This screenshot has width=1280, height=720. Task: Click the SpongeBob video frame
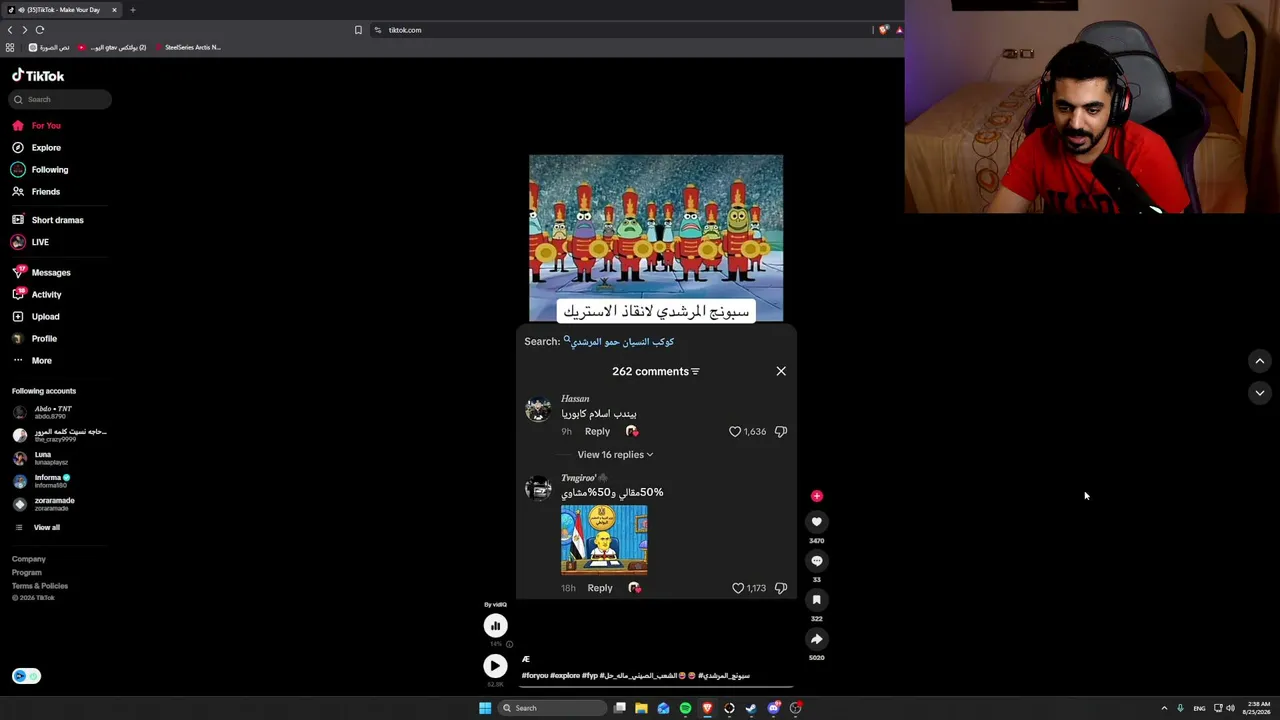[x=656, y=238]
